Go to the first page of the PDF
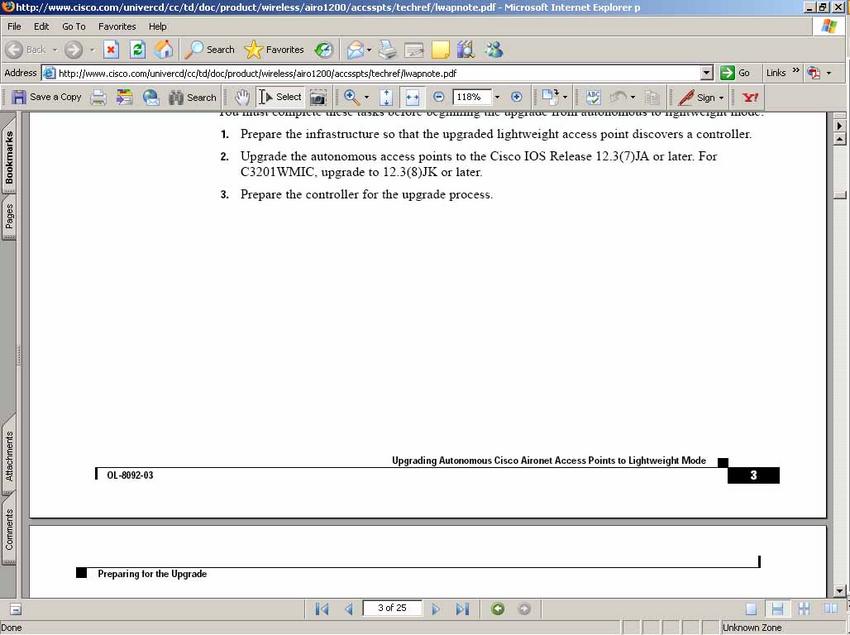Image resolution: width=850 pixels, height=635 pixels. click(322, 608)
